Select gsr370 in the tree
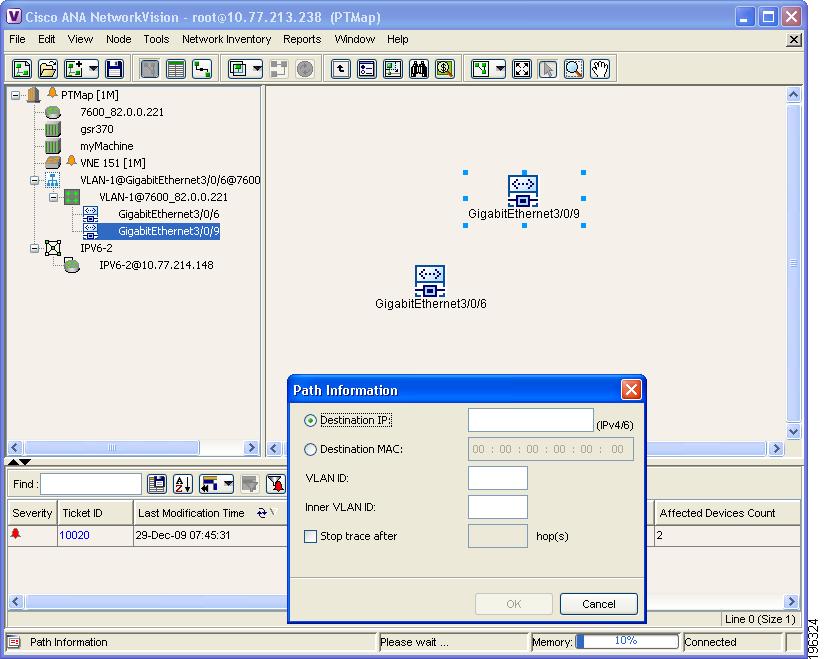The image size is (824, 659). (97, 129)
